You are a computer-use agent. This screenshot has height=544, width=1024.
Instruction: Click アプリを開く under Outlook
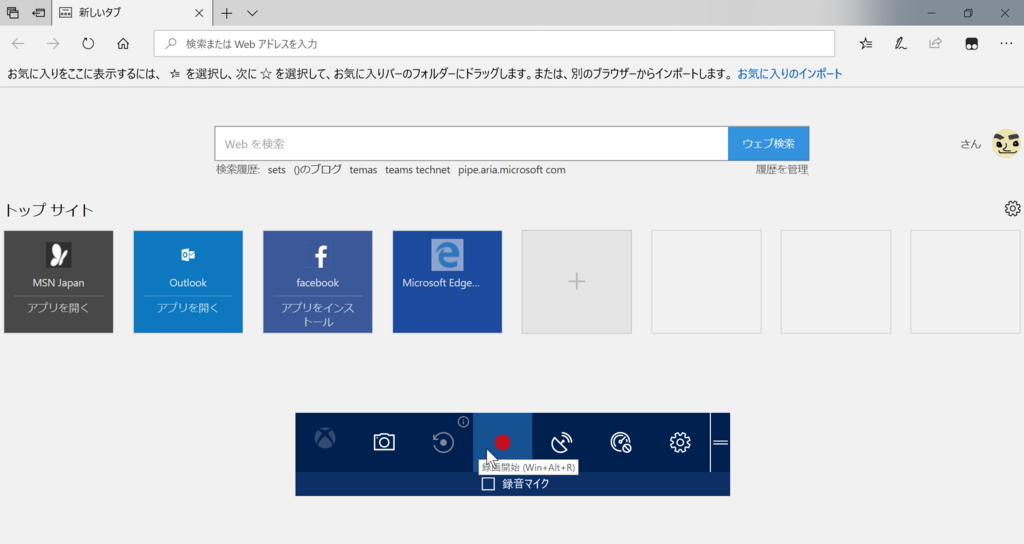[x=187, y=308]
